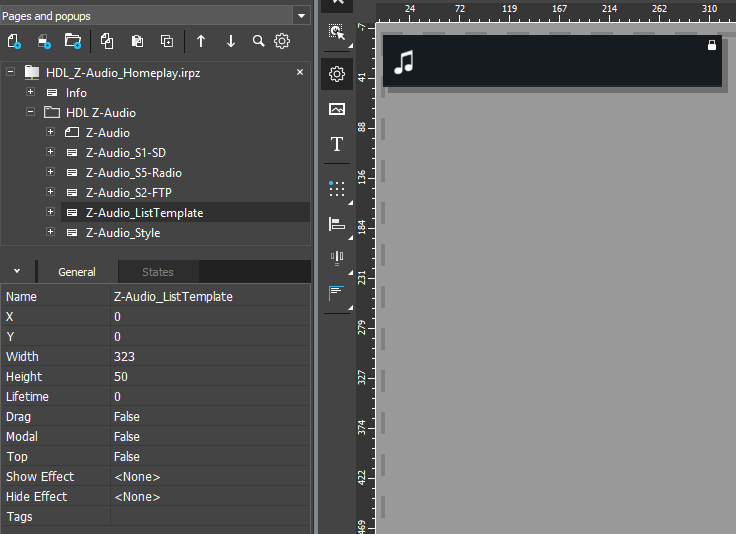This screenshot has width=736, height=534.
Task: Click the add new page icon
Action: pos(14,41)
